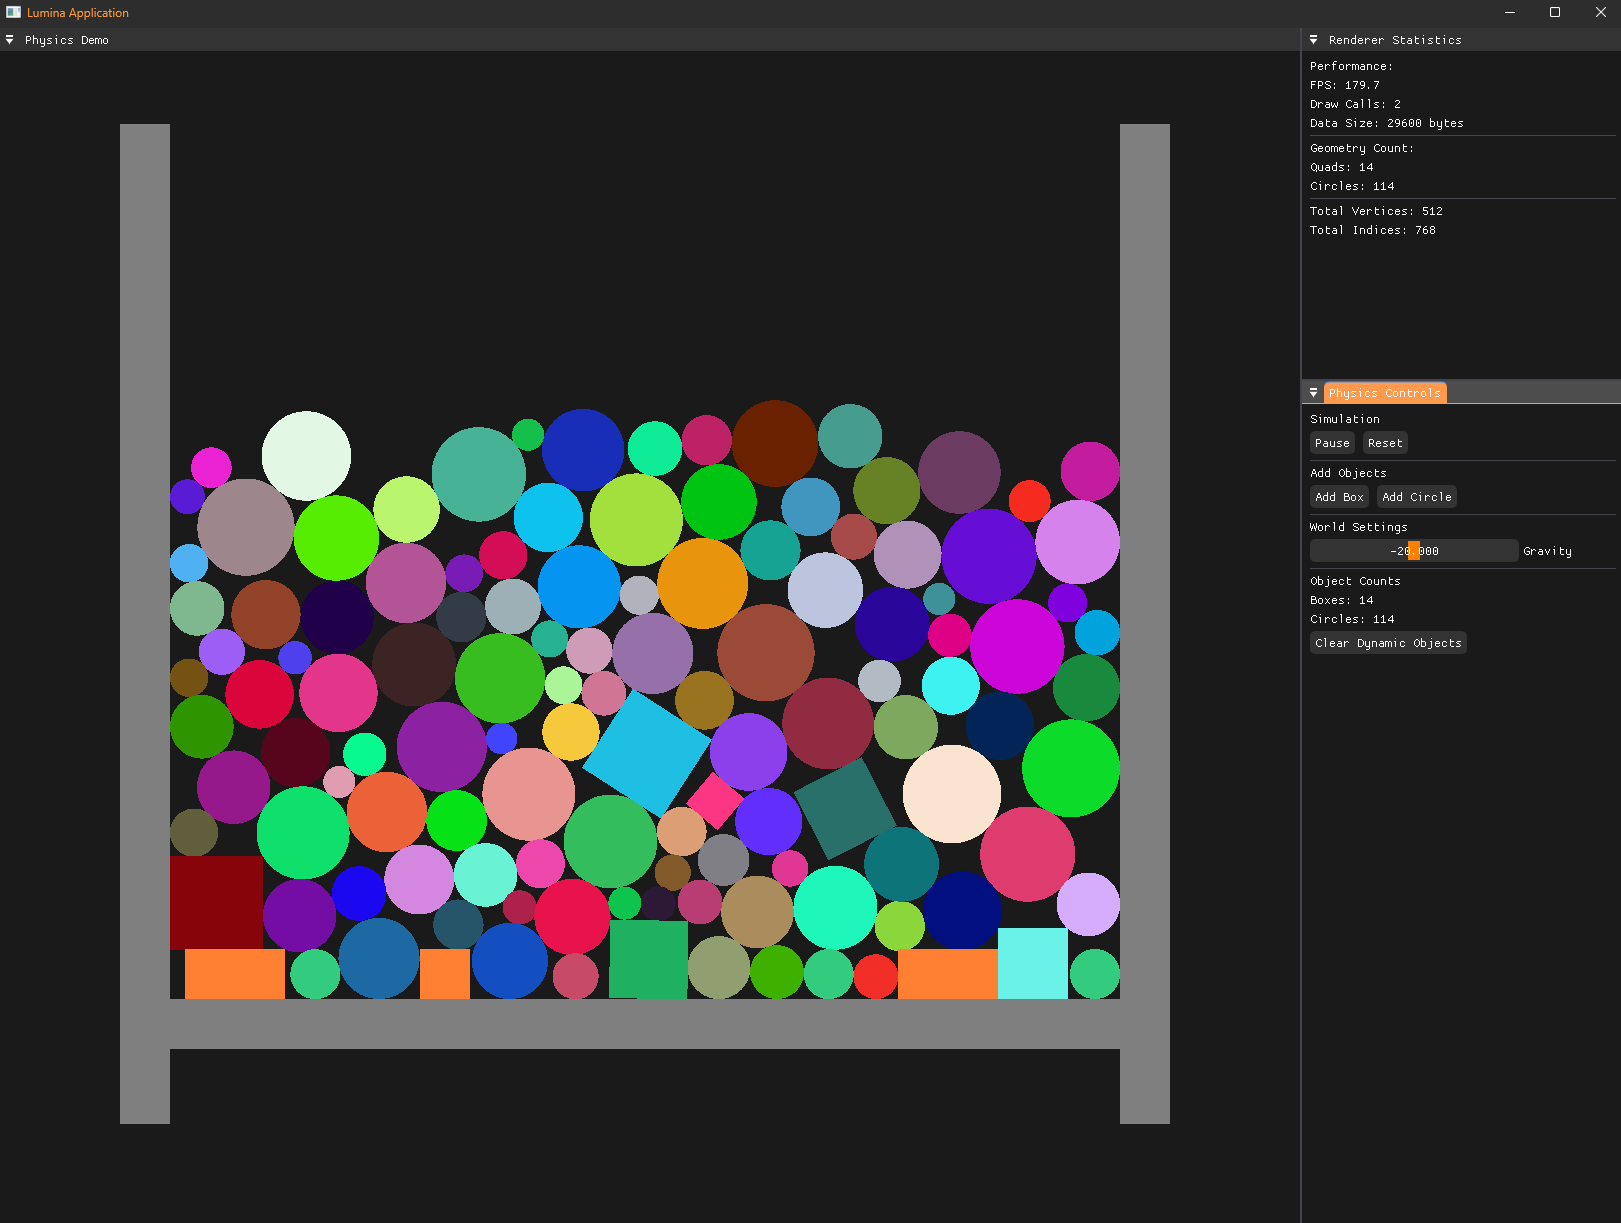Click the Gravity slider handle
The height and width of the screenshot is (1223, 1621).
click(x=1413, y=551)
